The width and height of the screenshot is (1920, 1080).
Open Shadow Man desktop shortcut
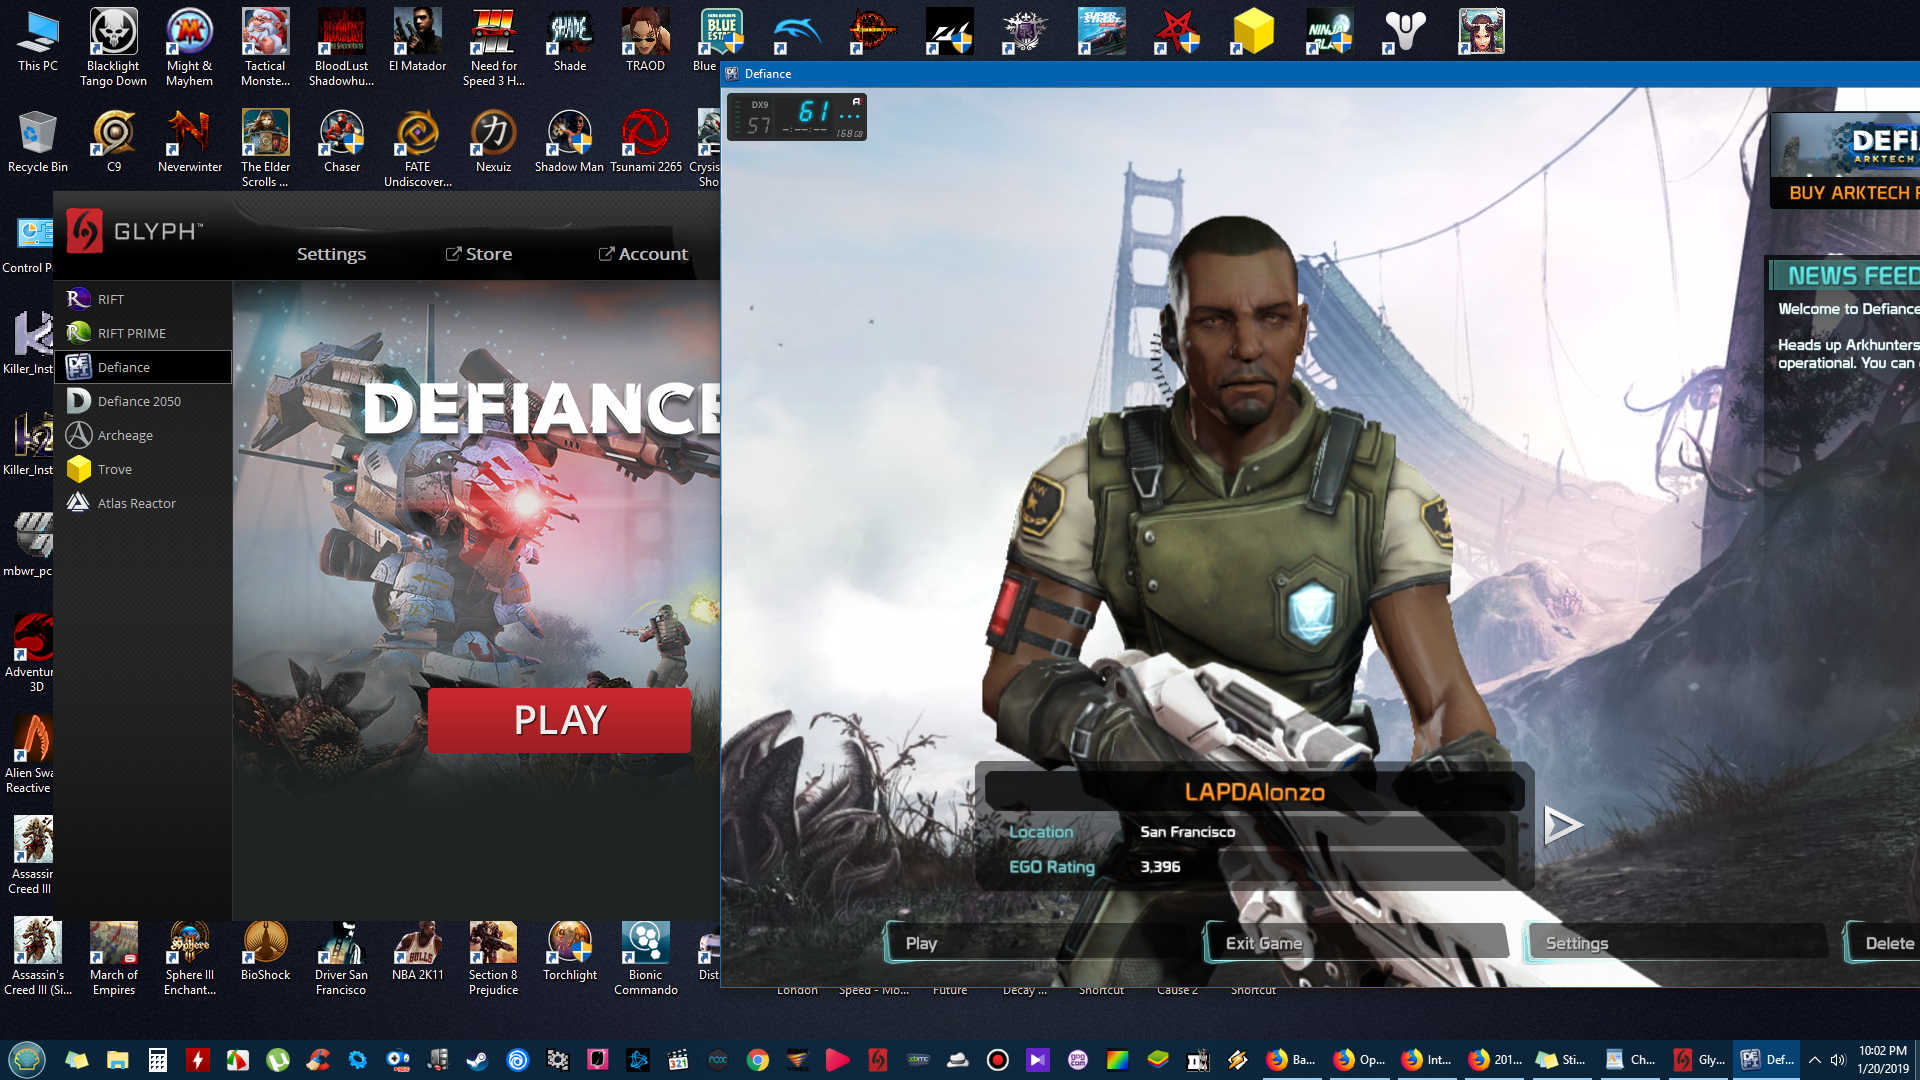(569, 142)
